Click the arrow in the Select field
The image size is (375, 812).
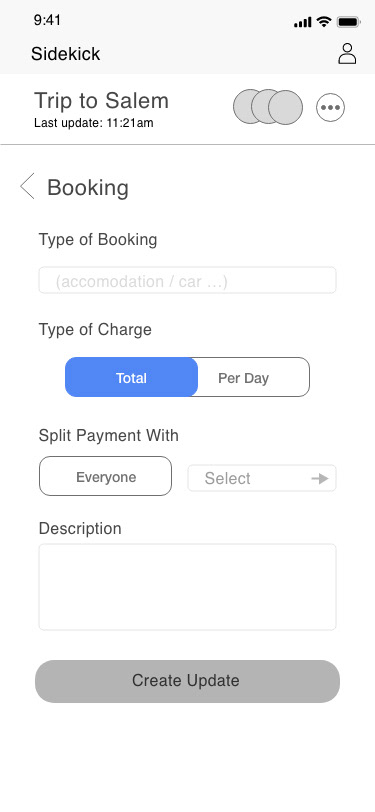coord(320,478)
